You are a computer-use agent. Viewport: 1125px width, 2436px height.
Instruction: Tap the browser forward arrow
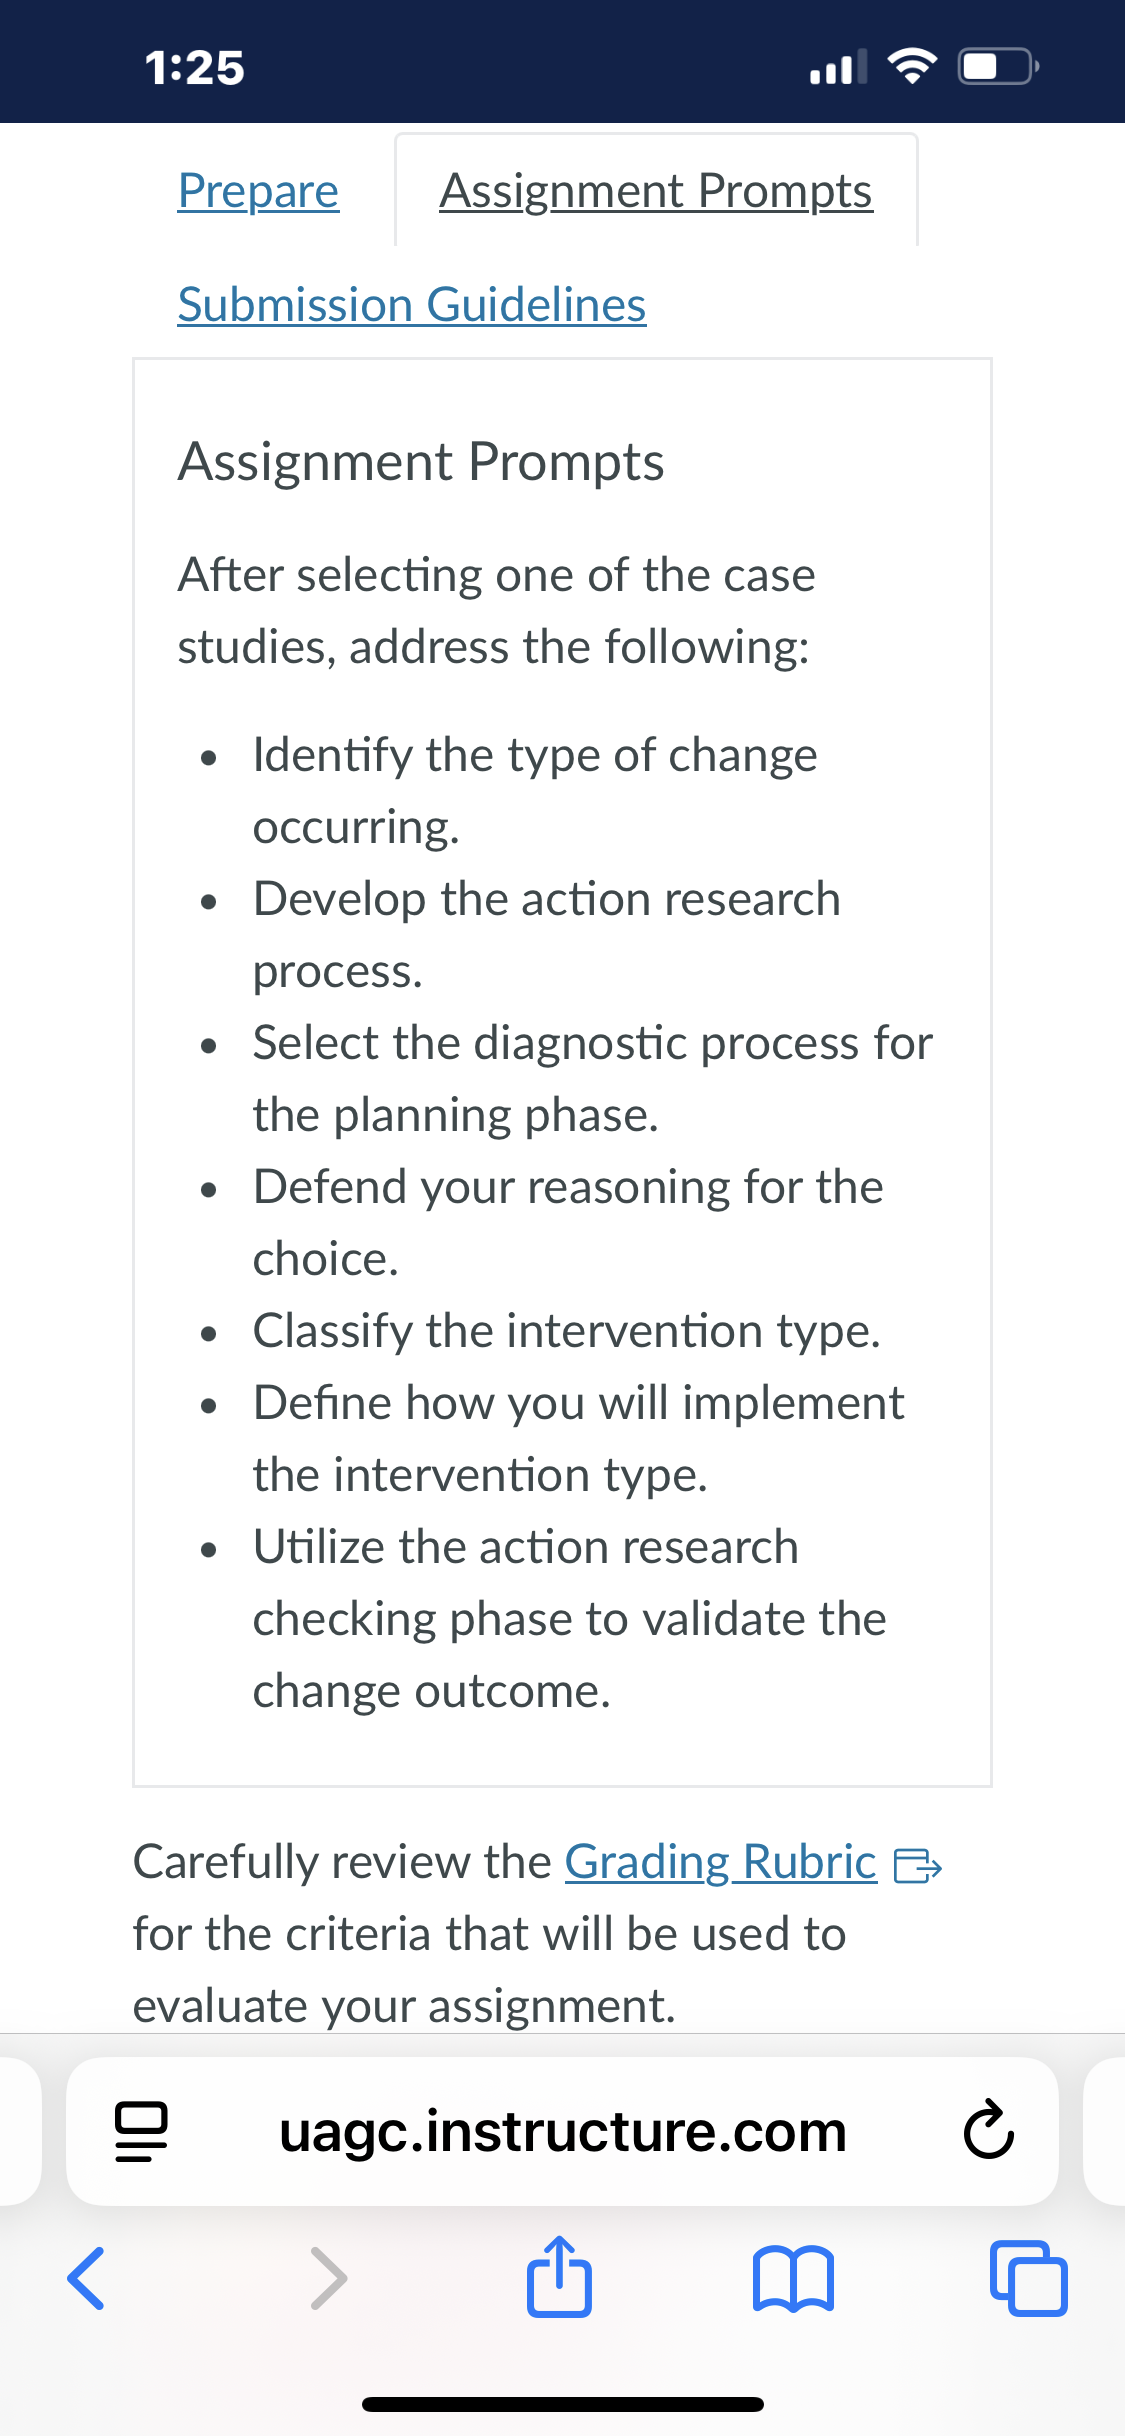point(328,2278)
